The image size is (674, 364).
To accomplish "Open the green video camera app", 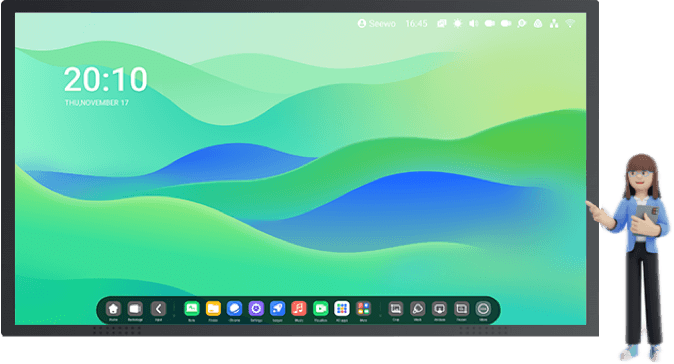I will point(321,309).
